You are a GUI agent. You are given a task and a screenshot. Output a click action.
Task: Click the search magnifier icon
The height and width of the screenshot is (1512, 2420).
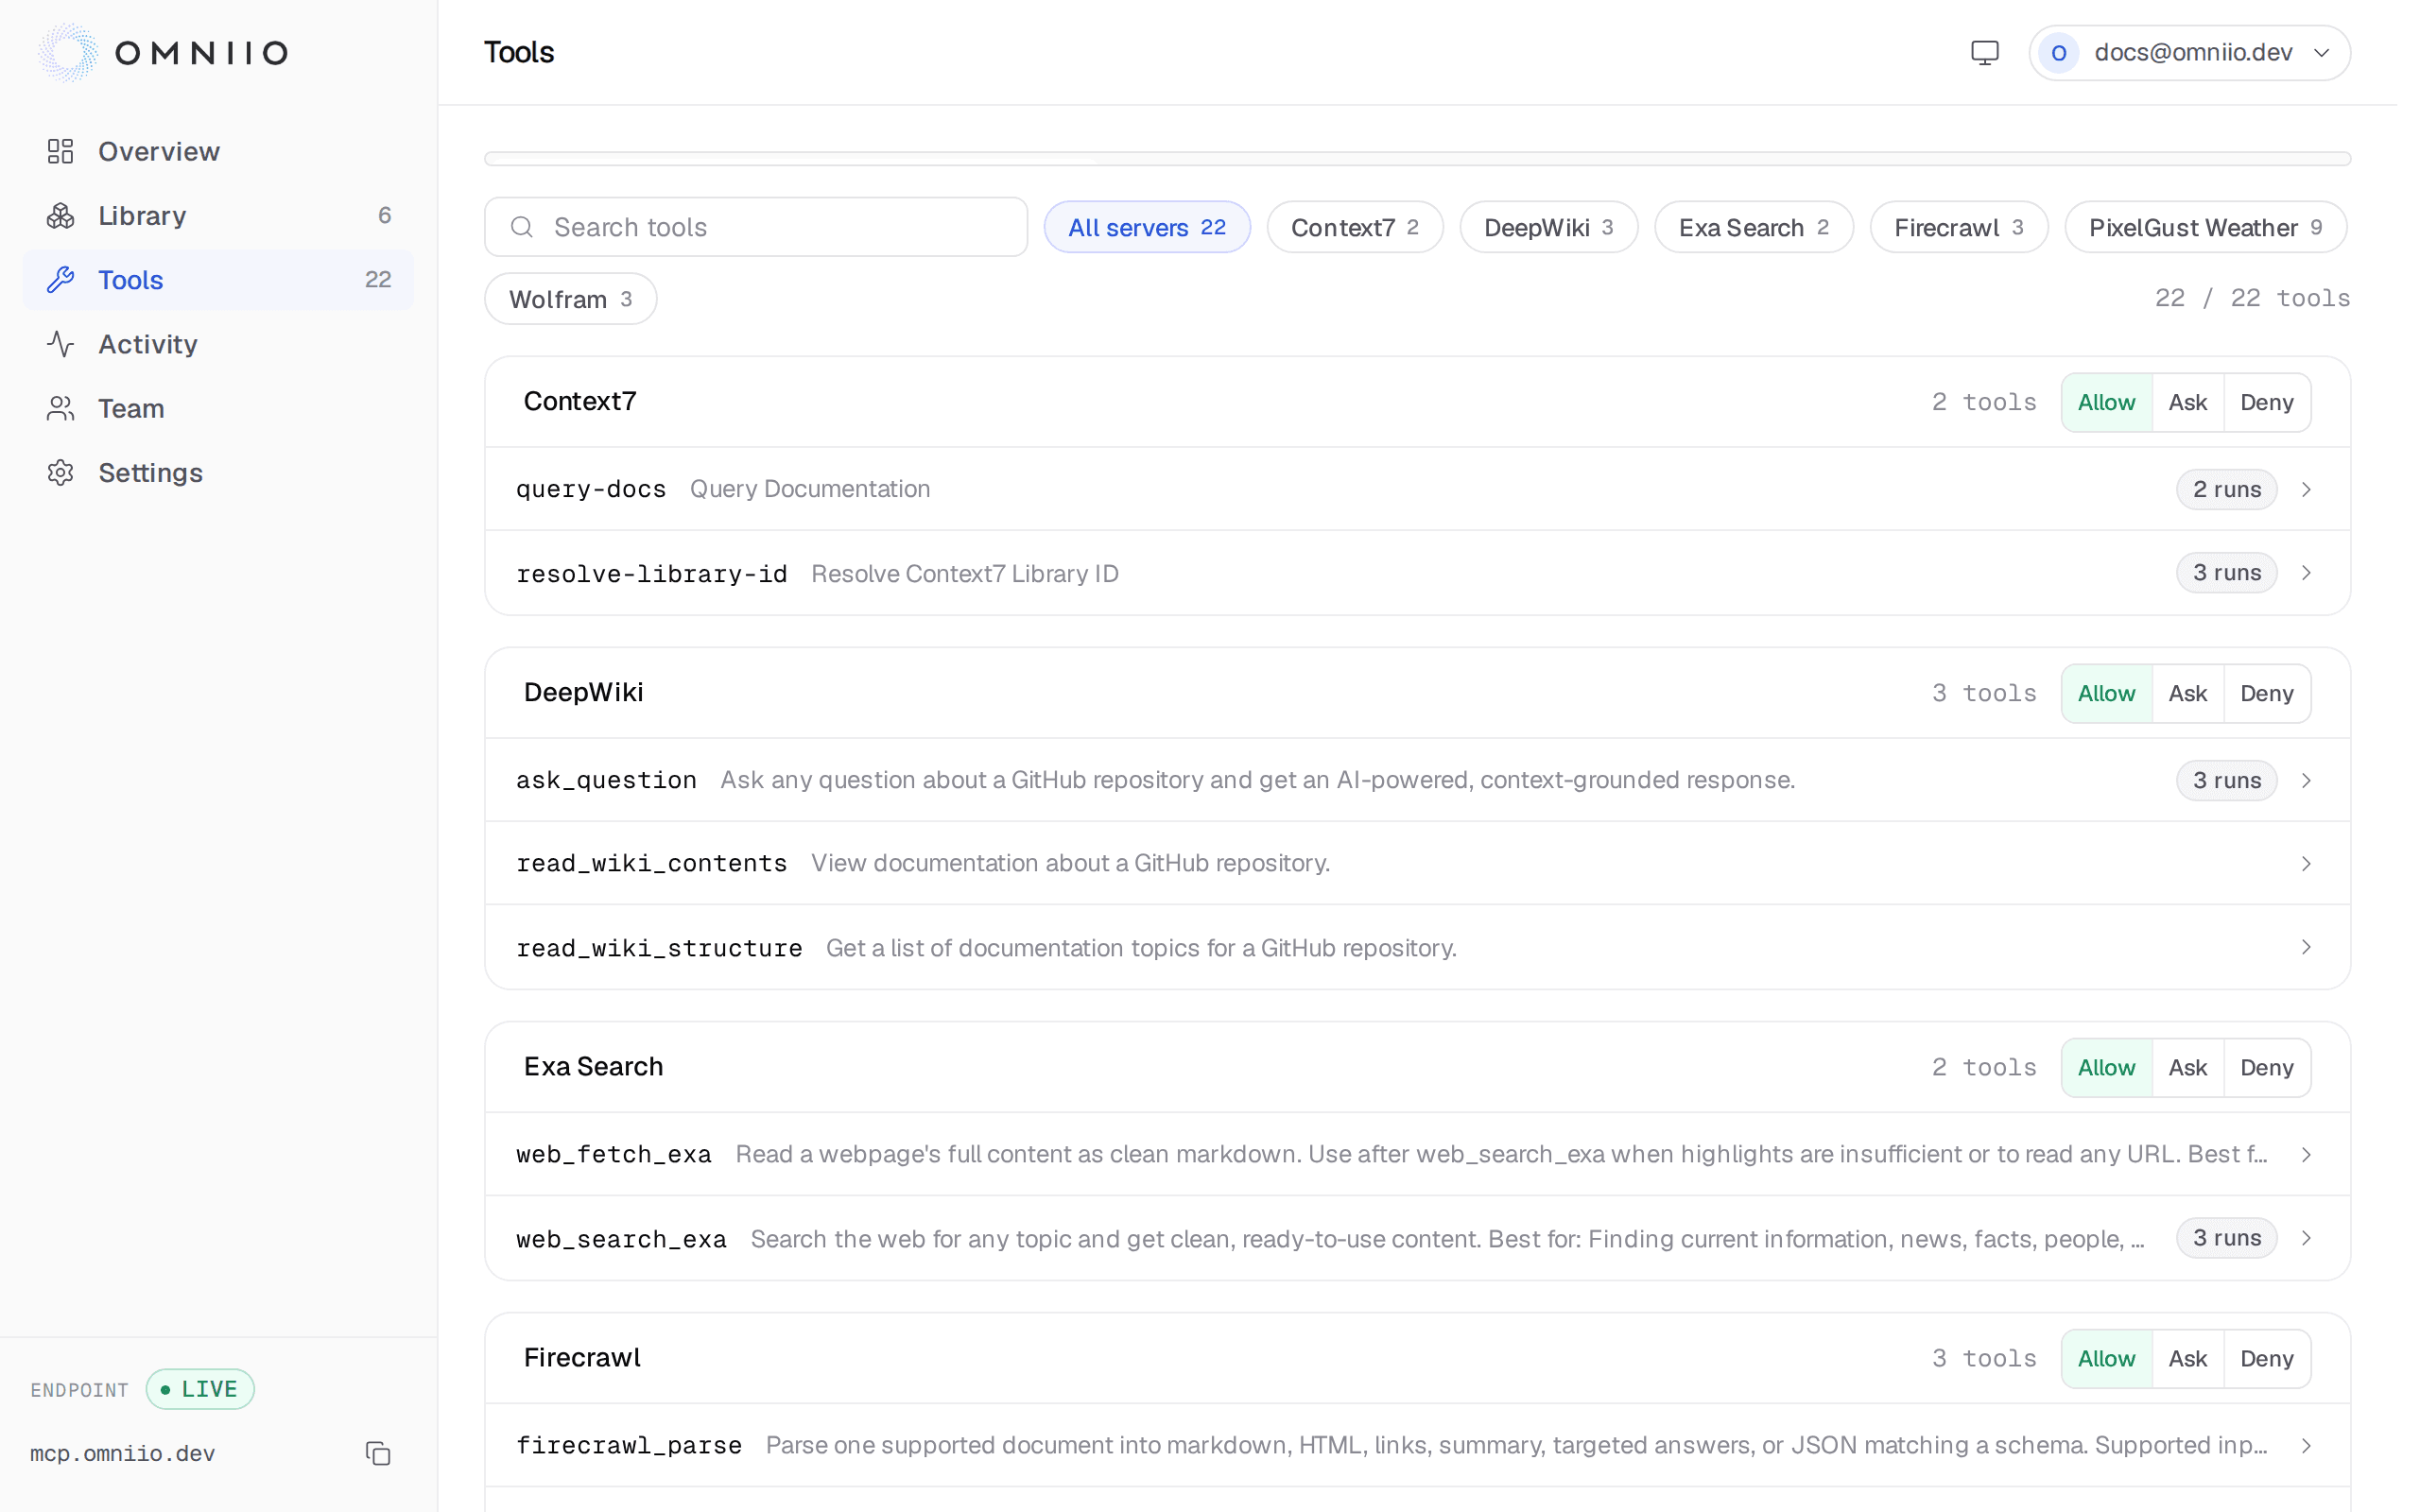(x=521, y=227)
